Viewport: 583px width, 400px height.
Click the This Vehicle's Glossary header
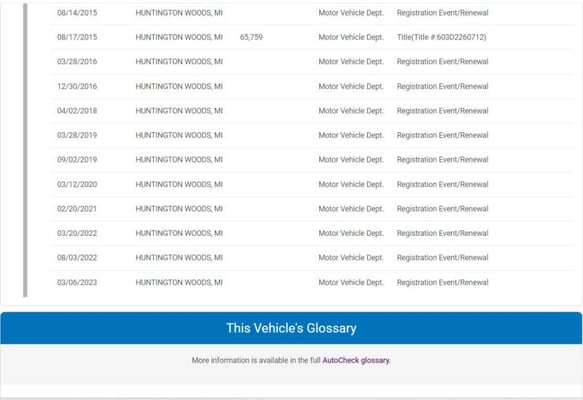pos(292,328)
